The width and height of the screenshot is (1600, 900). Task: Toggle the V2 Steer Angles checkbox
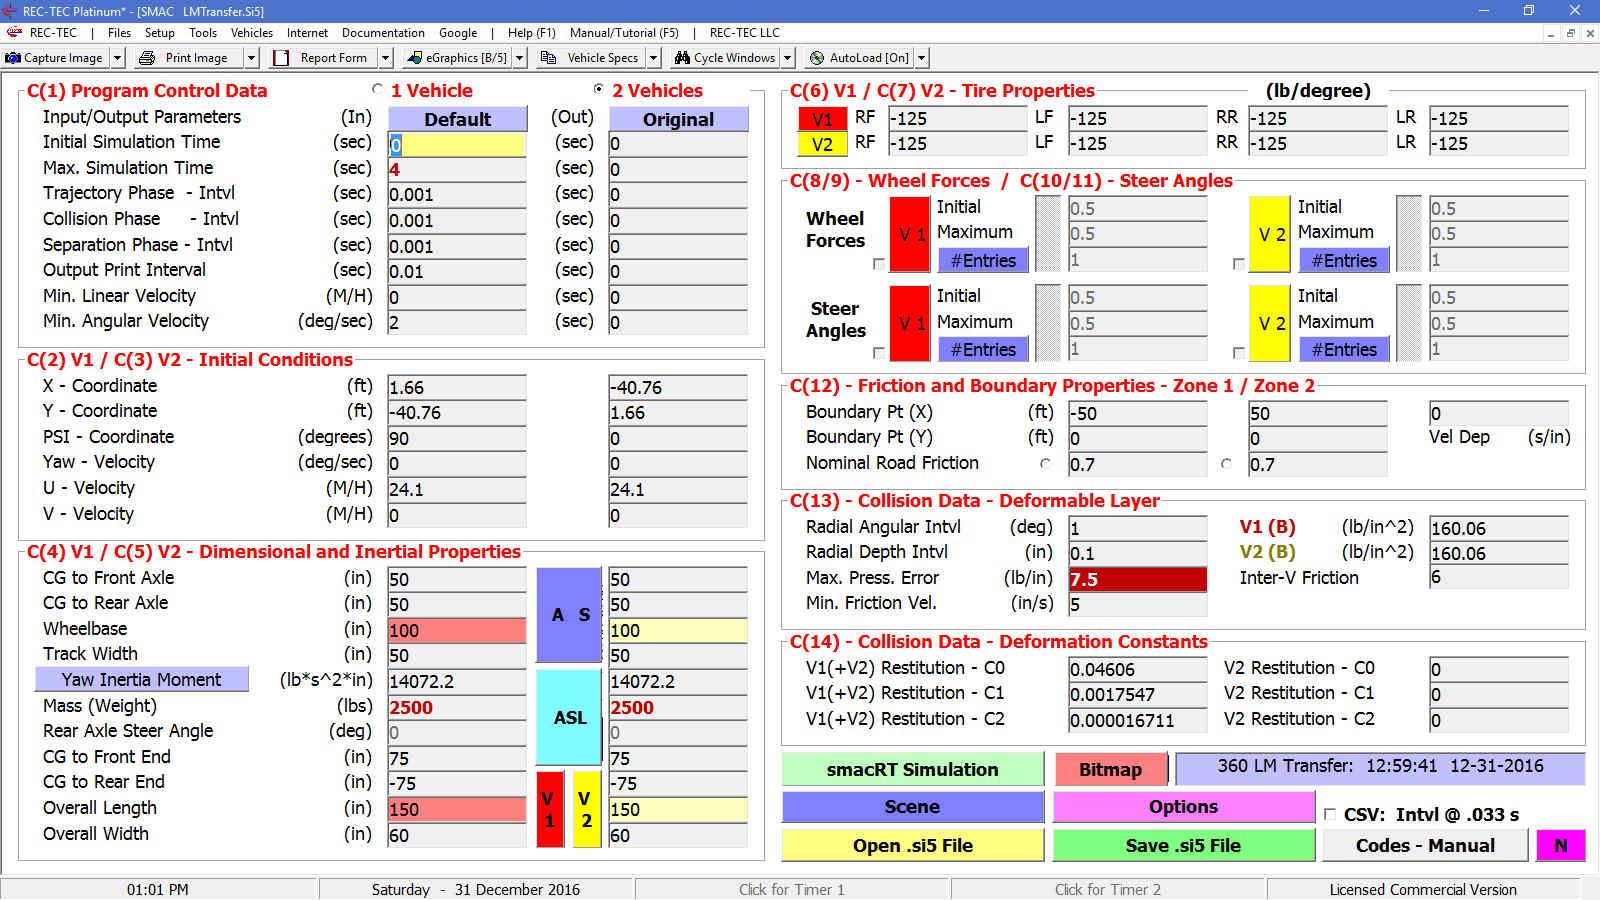coord(1238,353)
